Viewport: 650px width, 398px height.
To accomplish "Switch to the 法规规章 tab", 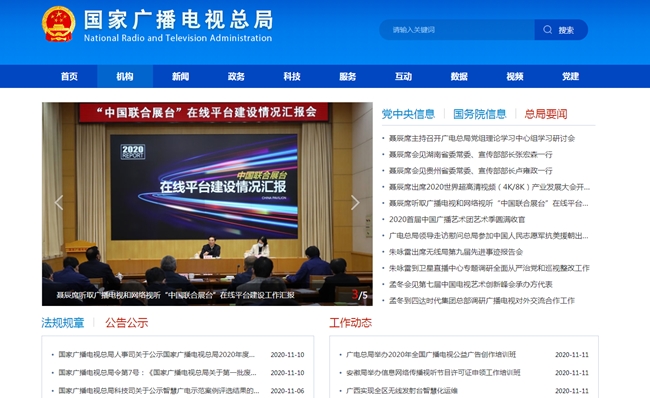I will coord(63,323).
